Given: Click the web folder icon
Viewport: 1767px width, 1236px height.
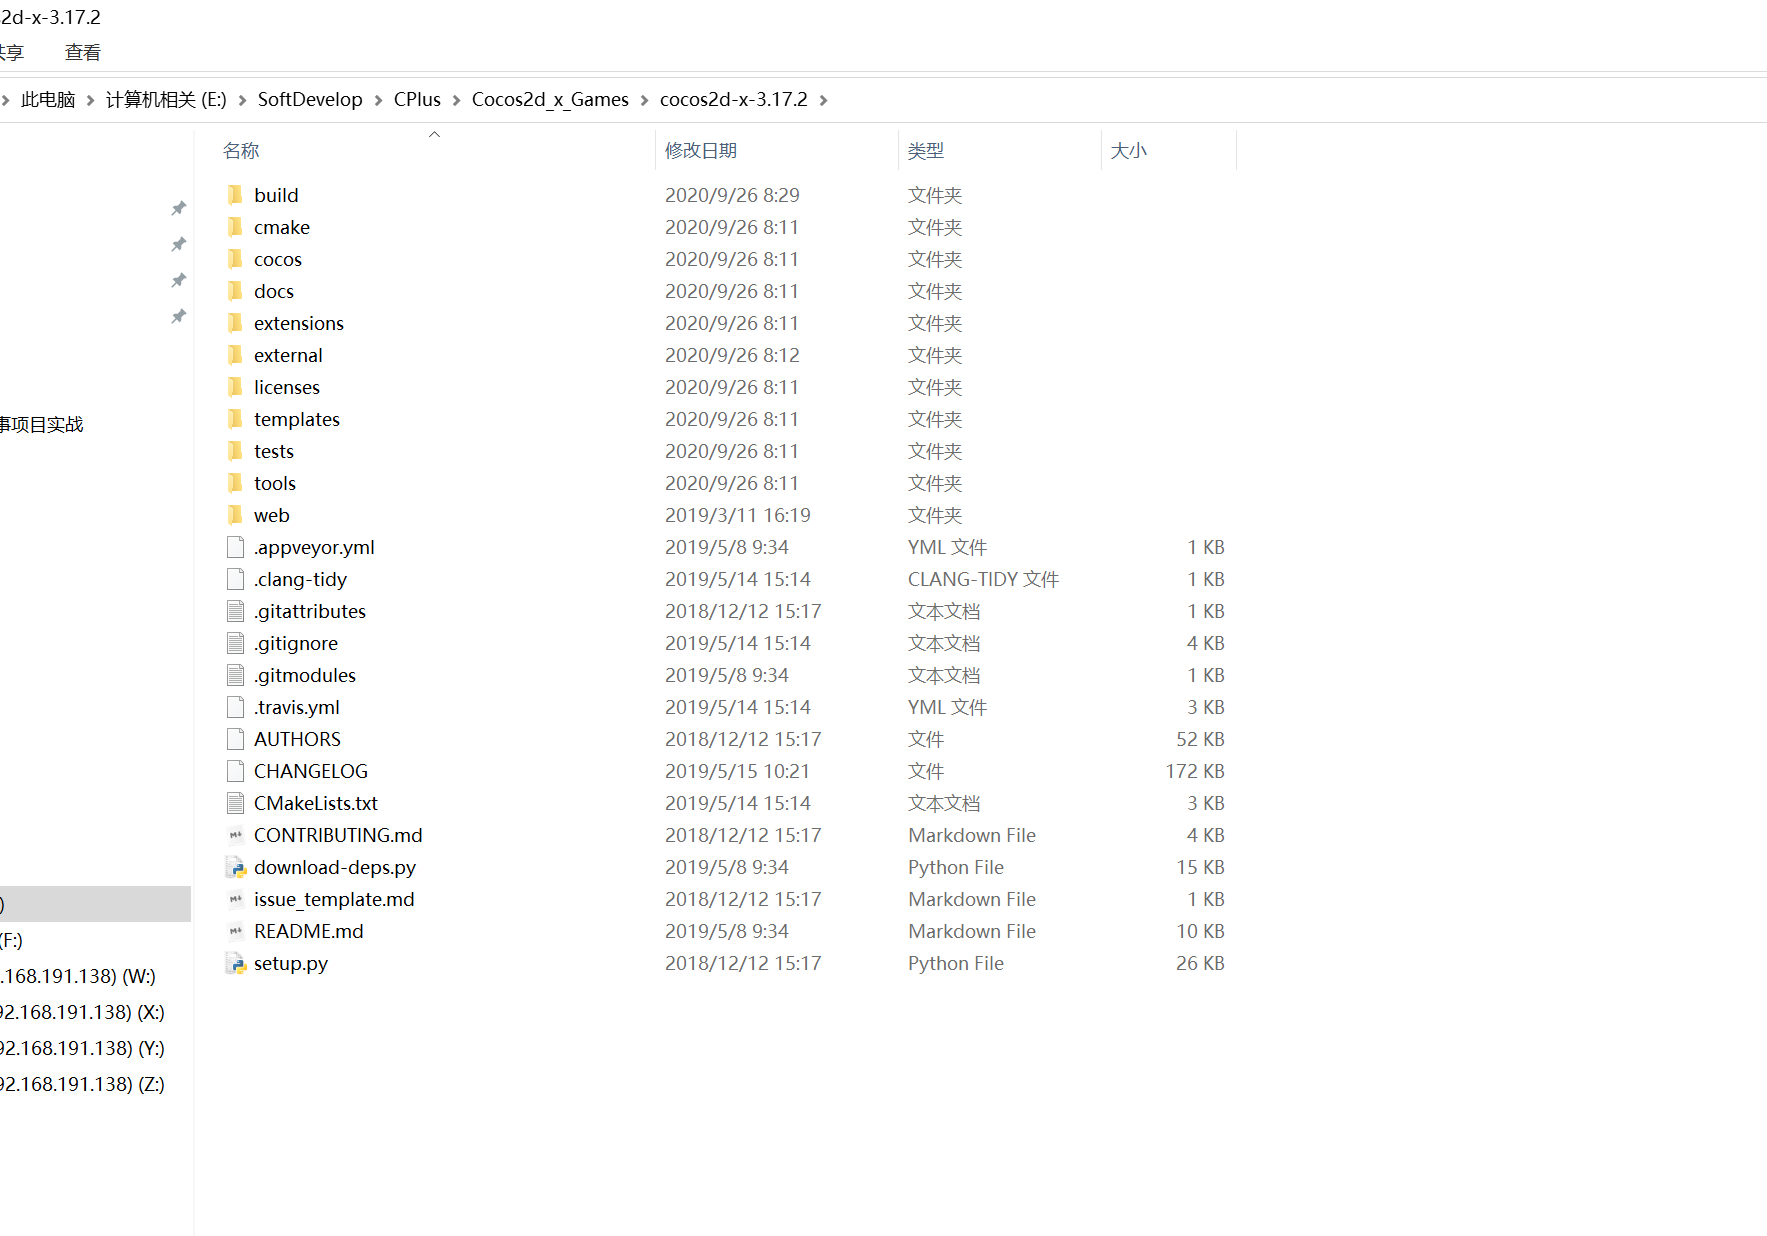Looking at the screenshot, I should point(235,514).
